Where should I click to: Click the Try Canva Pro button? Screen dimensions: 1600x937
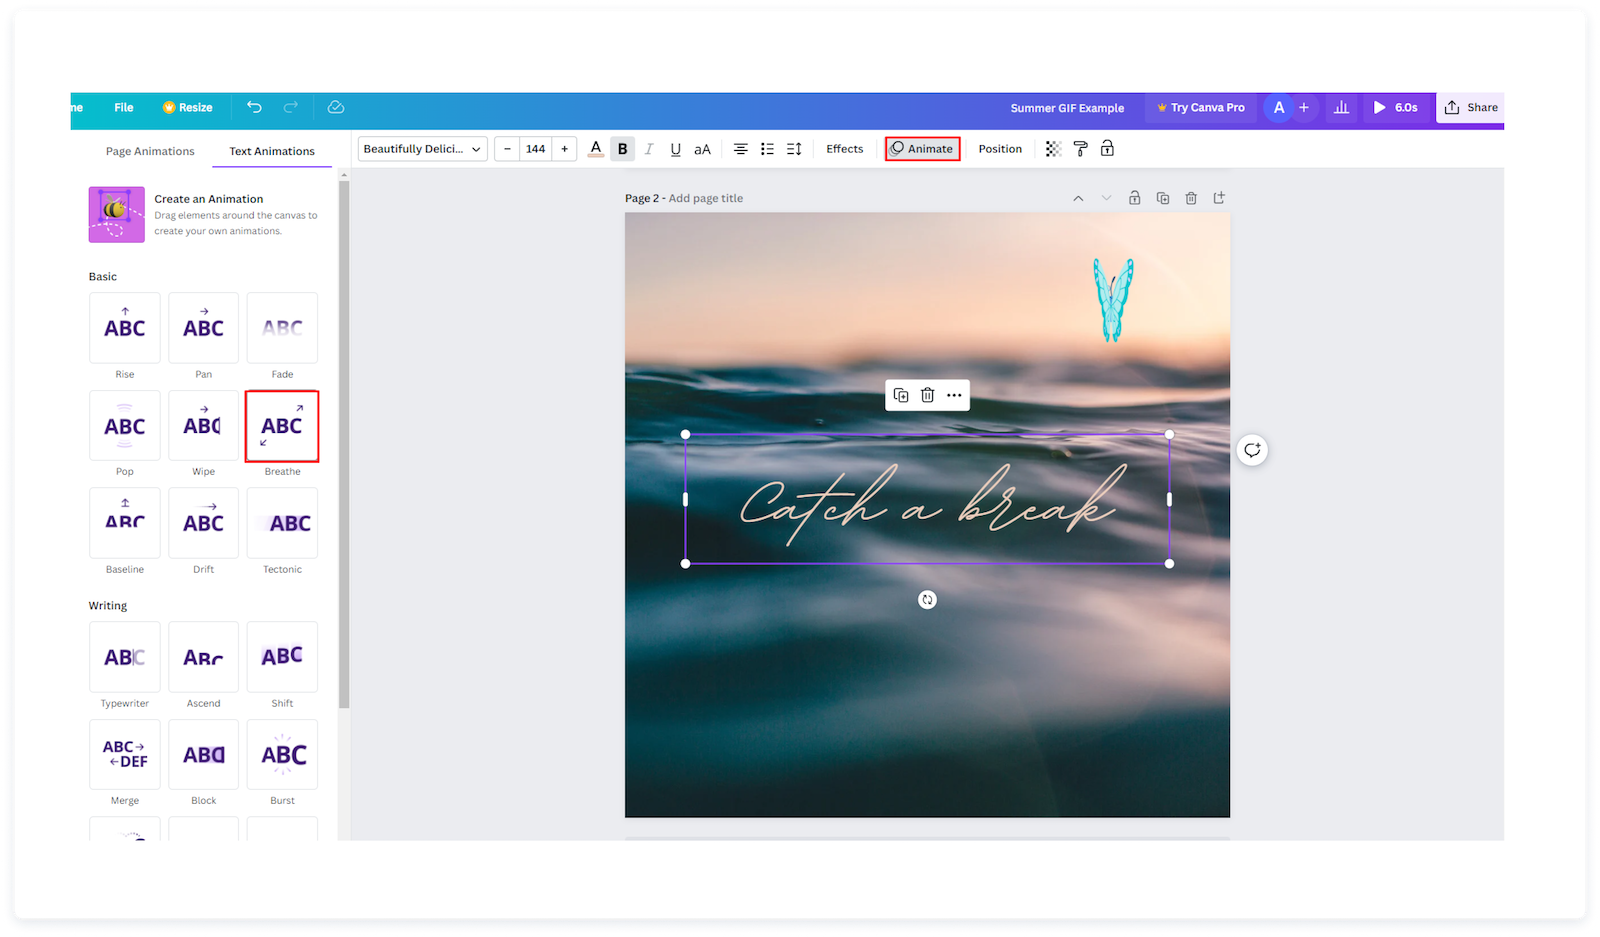tap(1200, 107)
